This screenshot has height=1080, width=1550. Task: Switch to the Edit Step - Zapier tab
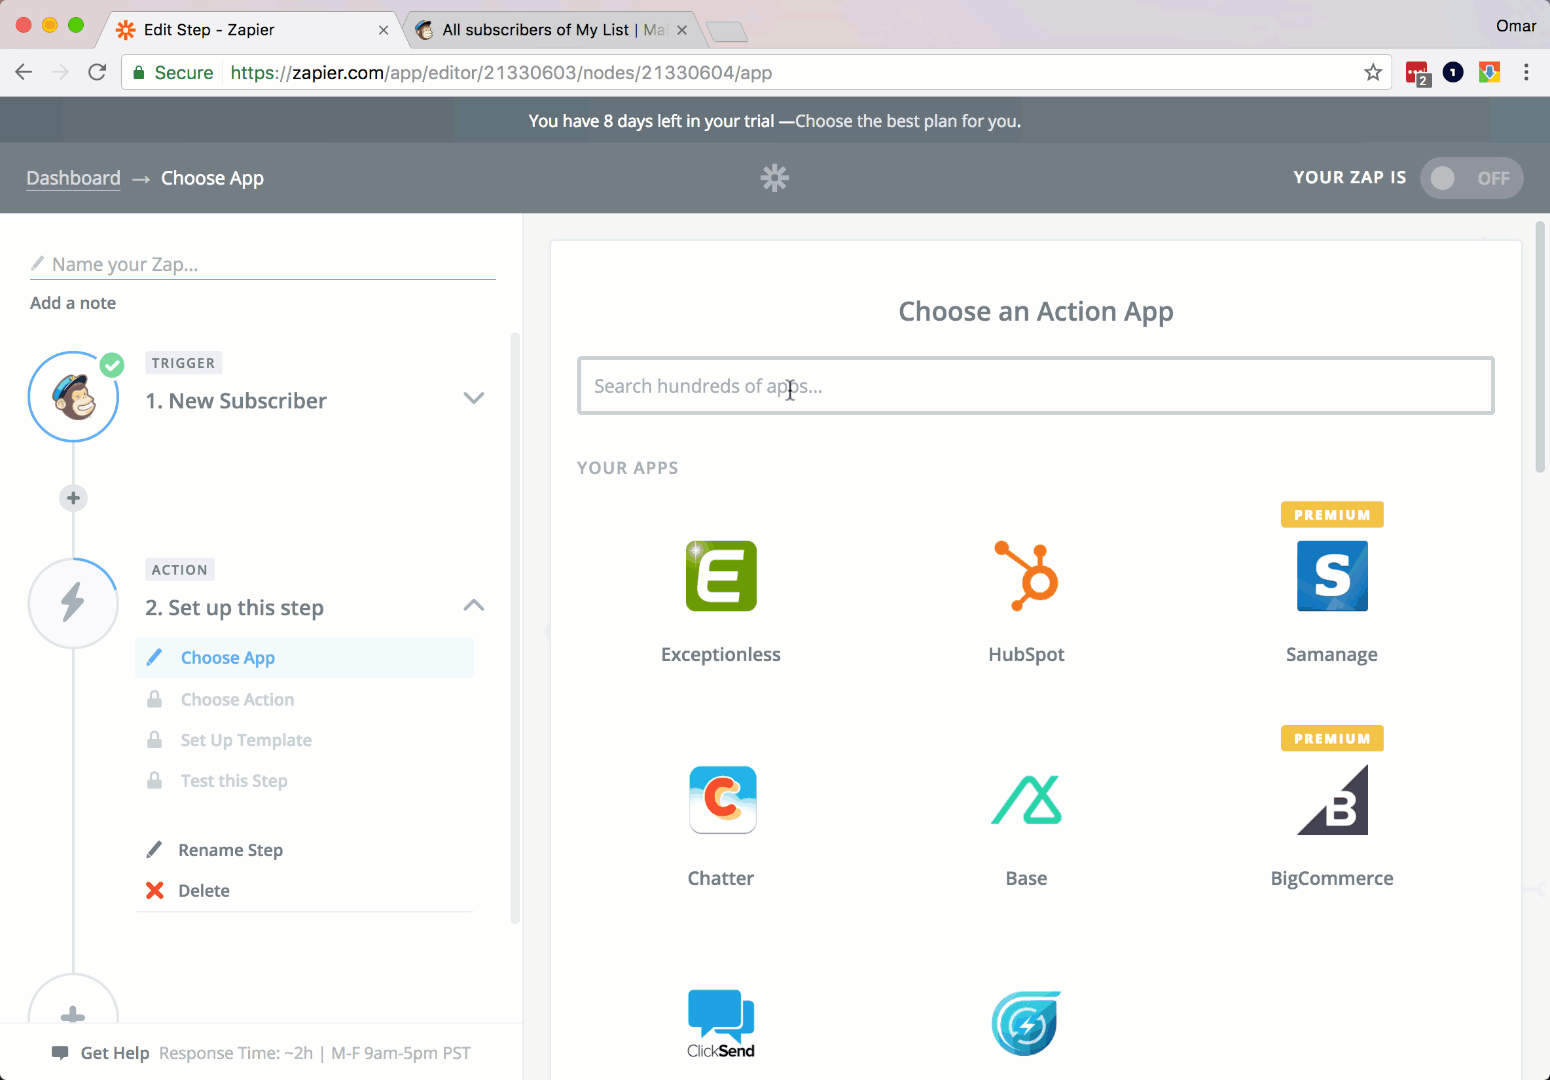tap(250, 30)
